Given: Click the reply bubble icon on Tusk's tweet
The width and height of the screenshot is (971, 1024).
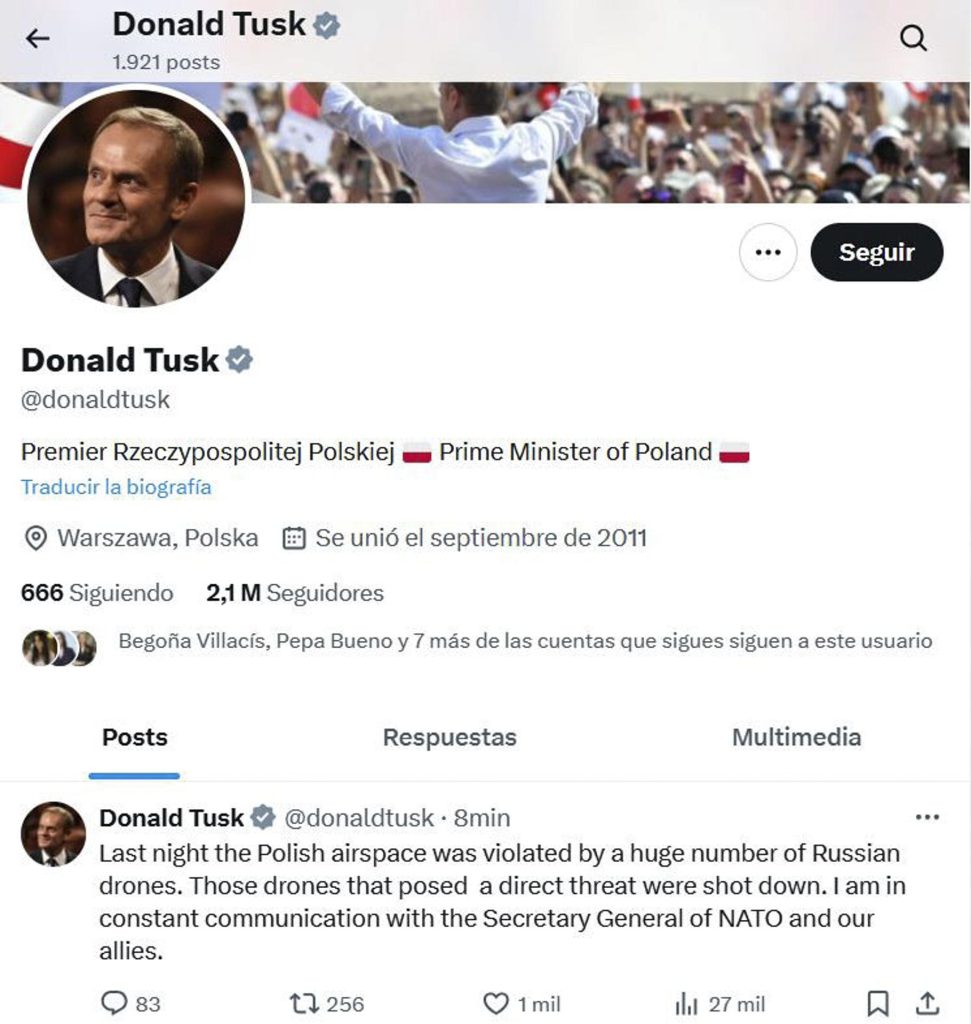Looking at the screenshot, I should click(x=117, y=1003).
